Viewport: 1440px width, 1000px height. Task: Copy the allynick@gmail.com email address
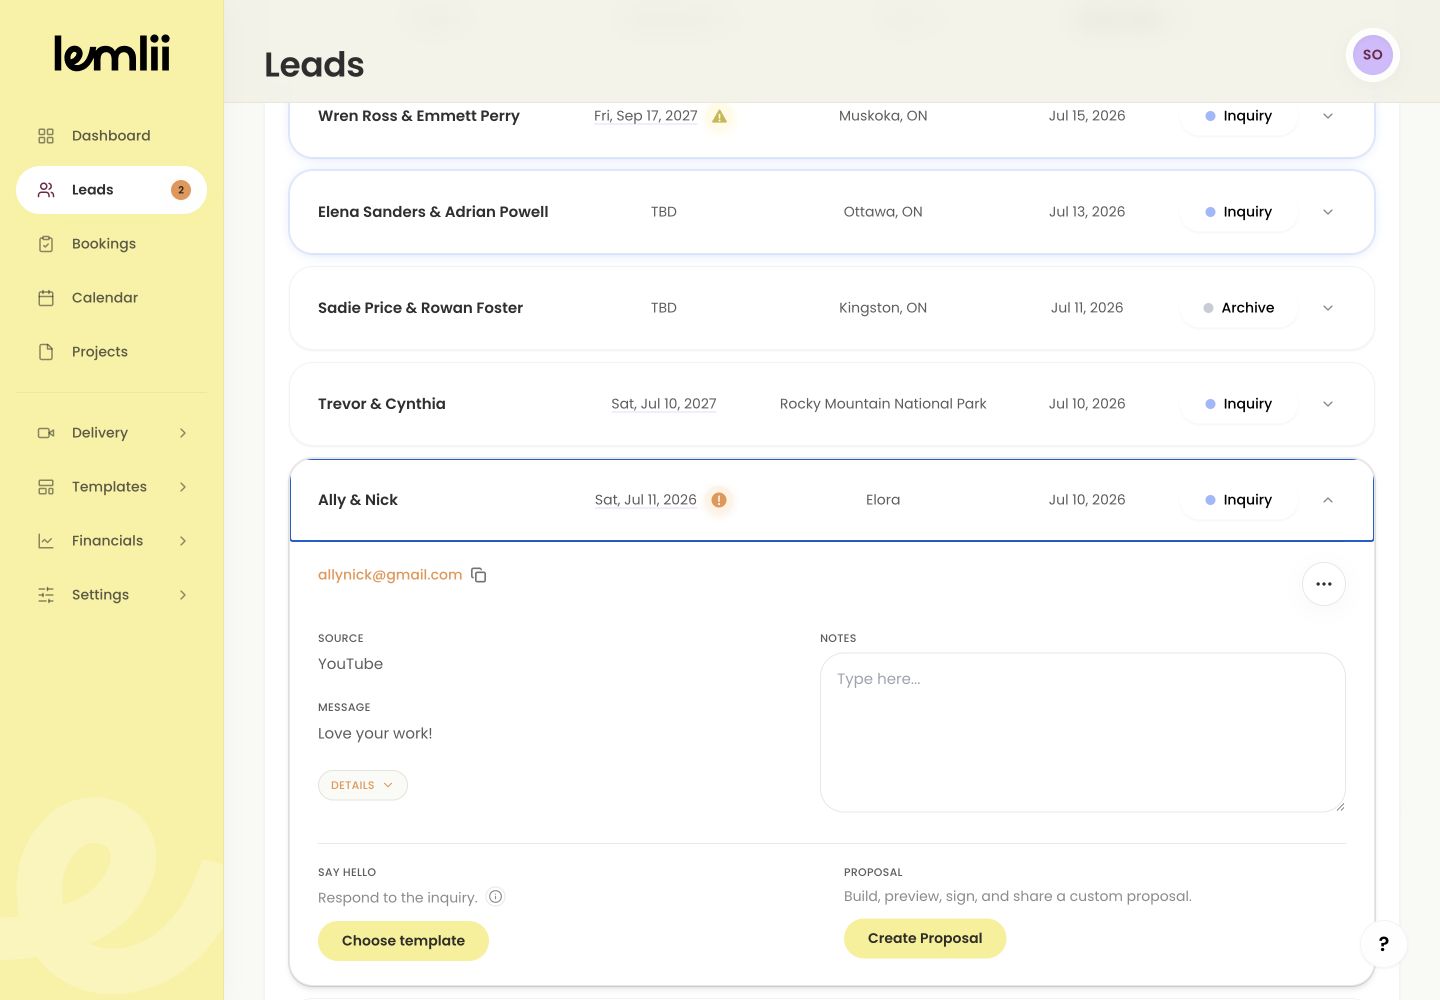(479, 575)
